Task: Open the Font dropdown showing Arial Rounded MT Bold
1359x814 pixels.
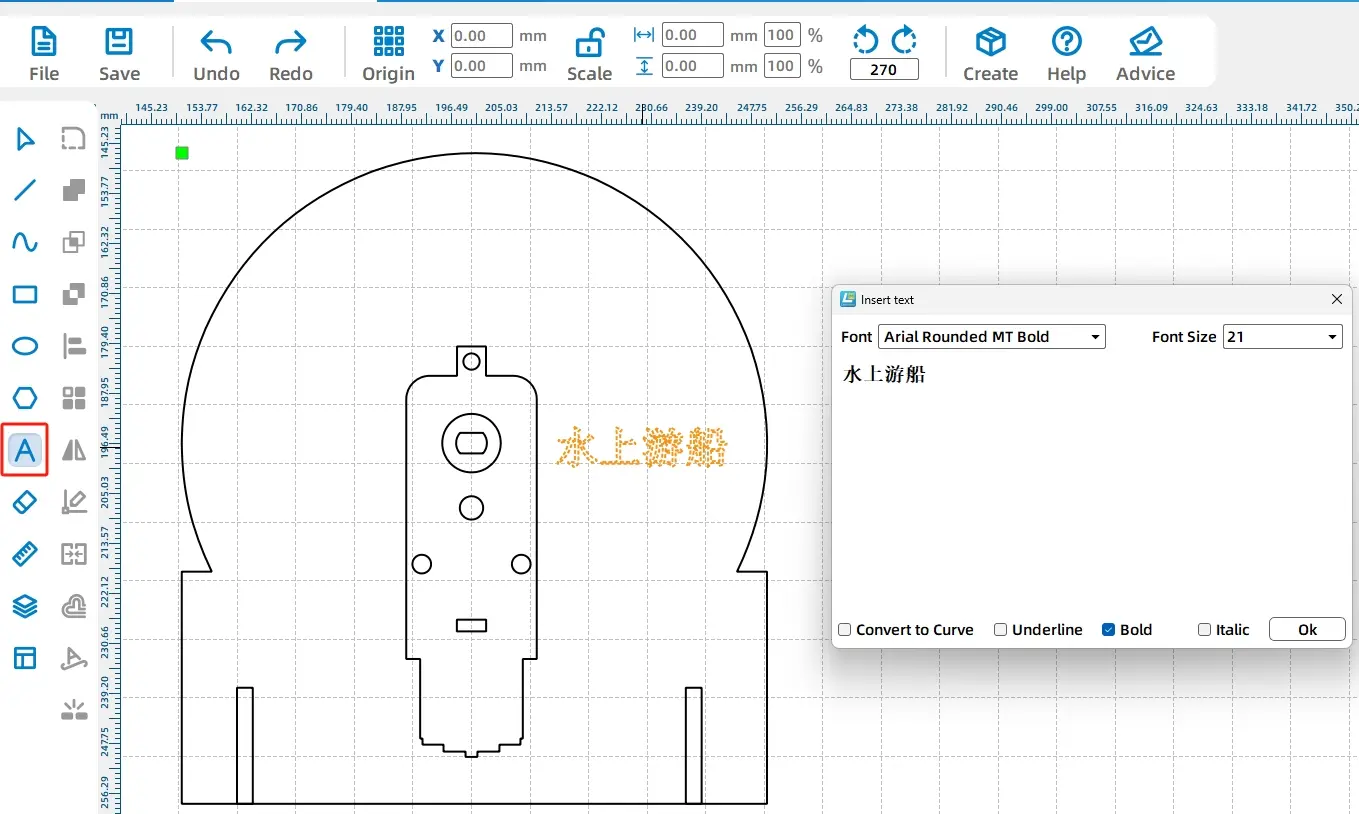Action: coord(992,337)
